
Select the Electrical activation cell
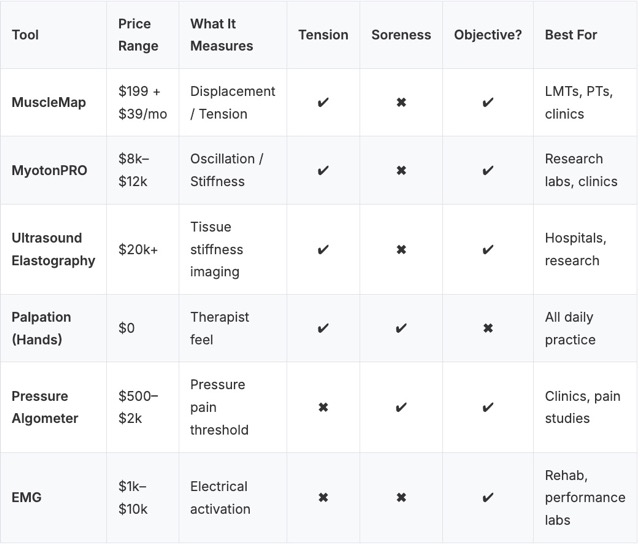pyautogui.click(x=221, y=498)
